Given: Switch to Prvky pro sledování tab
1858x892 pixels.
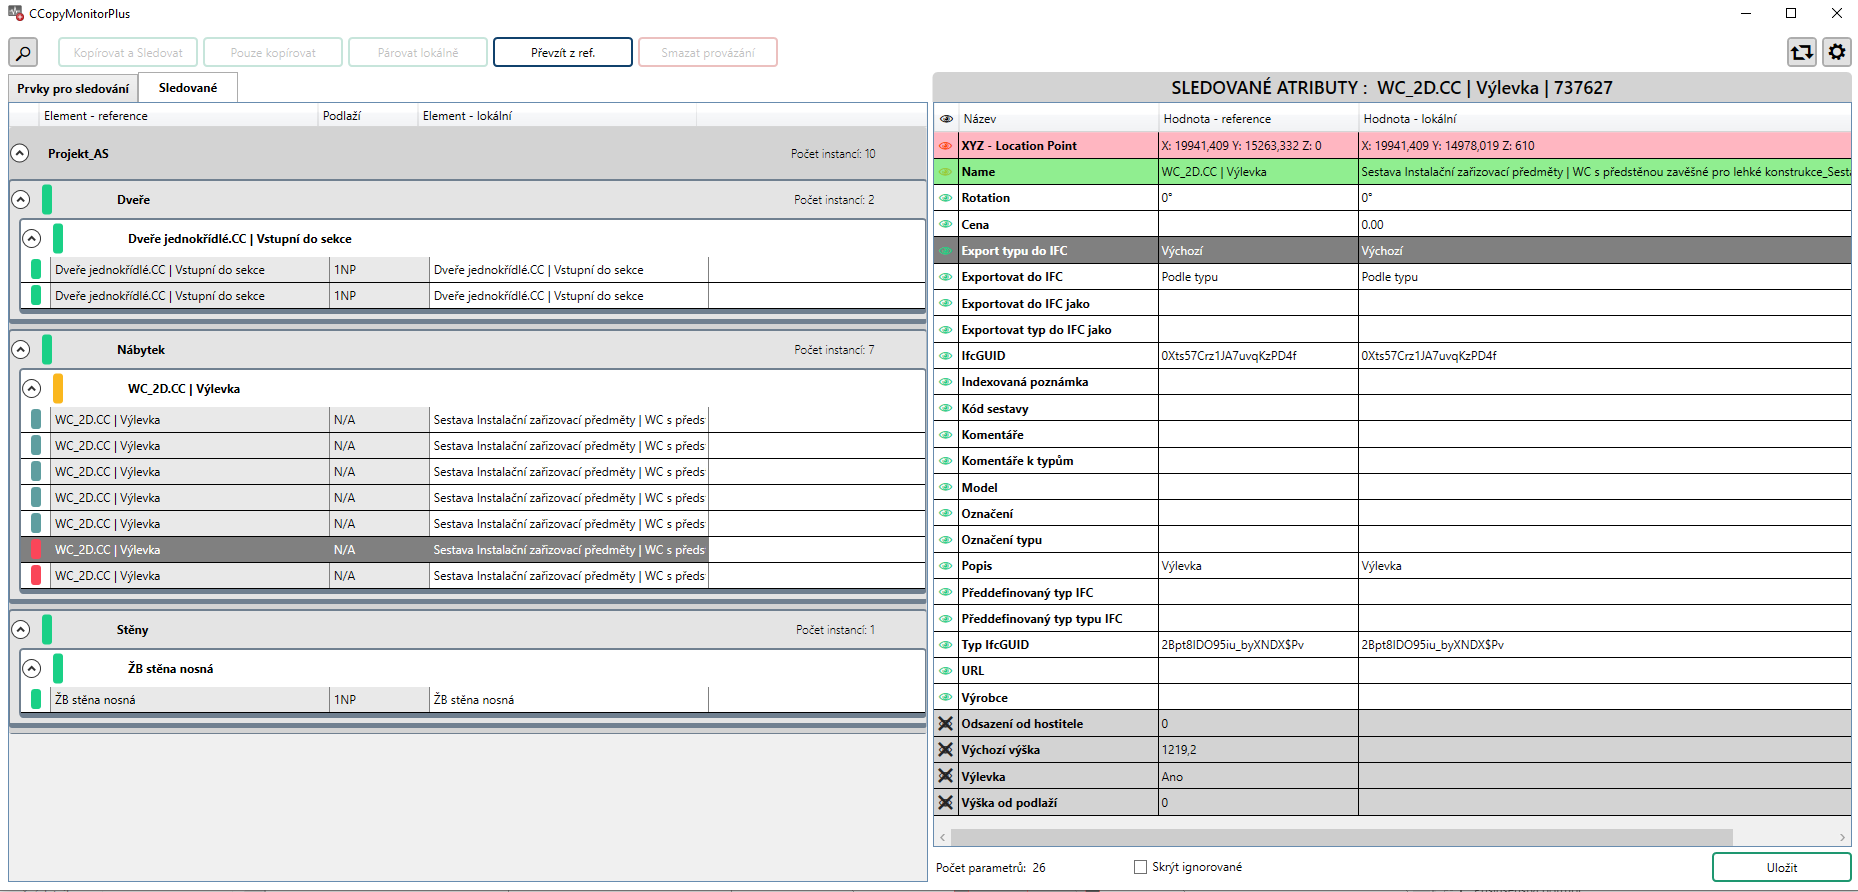Looking at the screenshot, I should tap(73, 89).
